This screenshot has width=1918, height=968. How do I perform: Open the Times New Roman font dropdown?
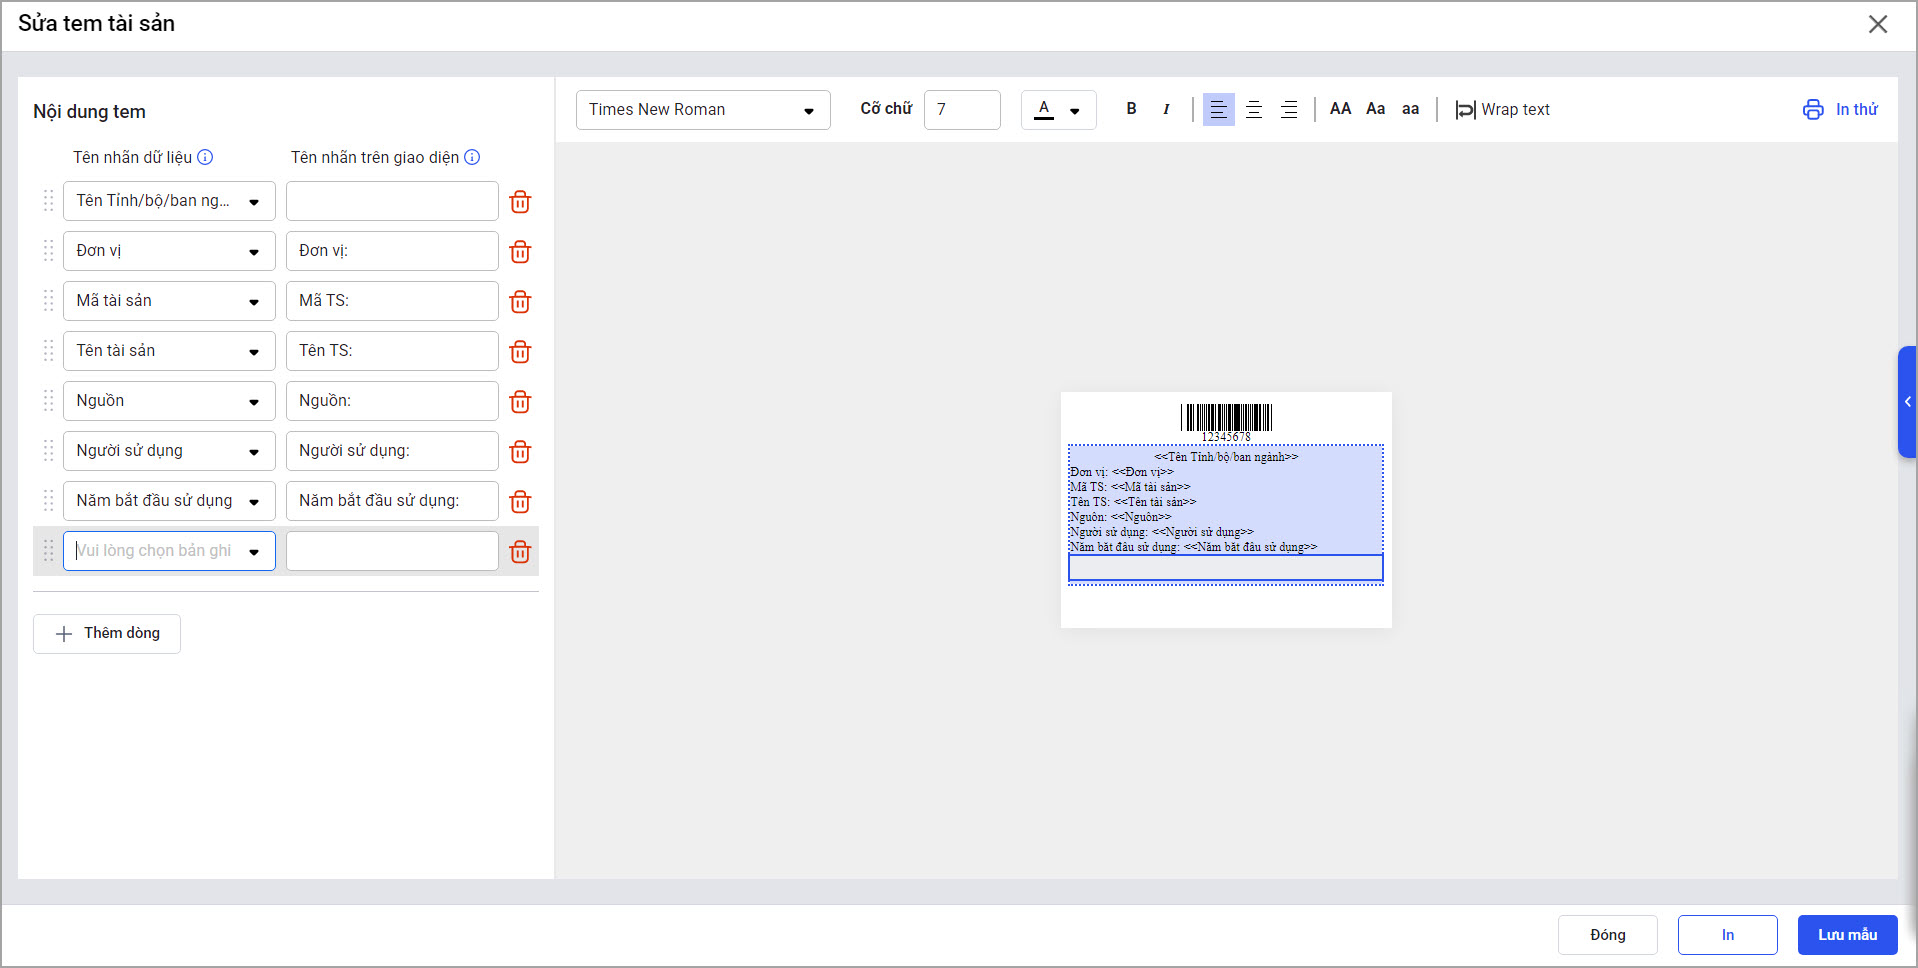[703, 110]
